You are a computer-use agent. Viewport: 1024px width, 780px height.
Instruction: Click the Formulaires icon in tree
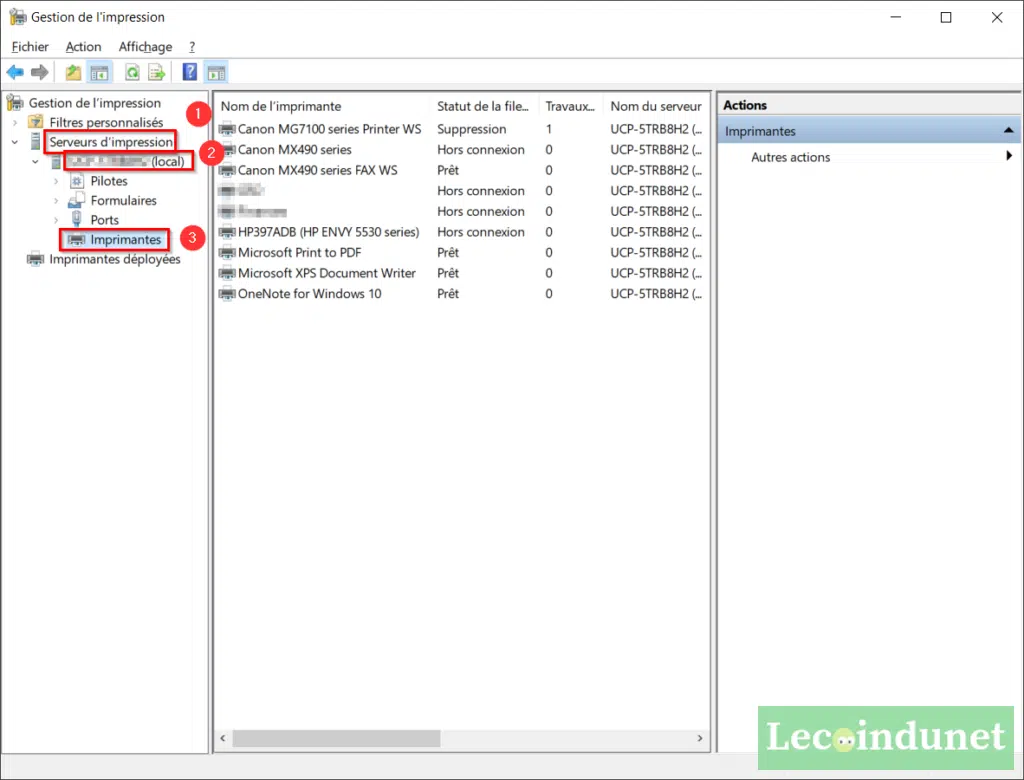point(76,200)
